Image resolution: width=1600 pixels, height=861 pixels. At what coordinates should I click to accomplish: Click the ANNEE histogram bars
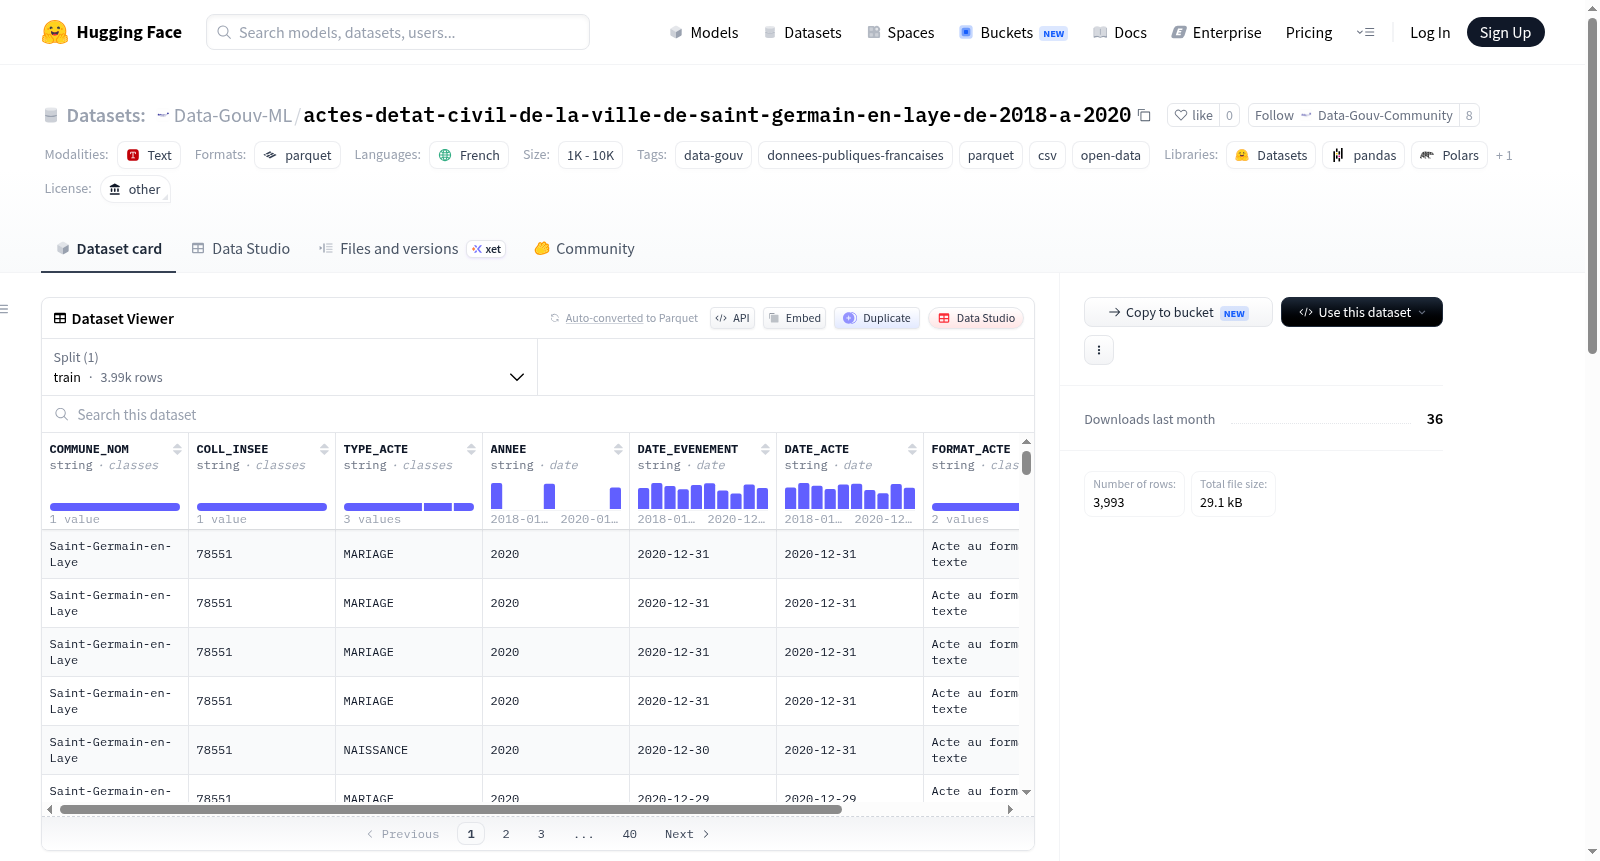[x=556, y=496]
